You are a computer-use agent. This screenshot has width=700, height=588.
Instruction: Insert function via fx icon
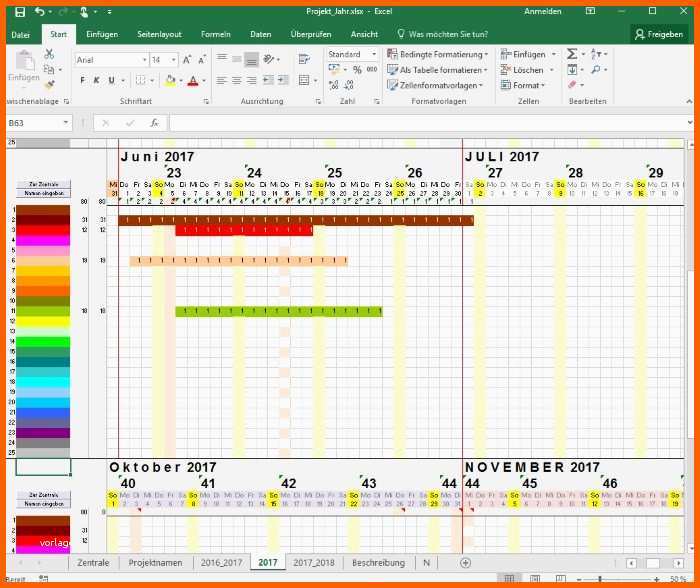[x=154, y=123]
